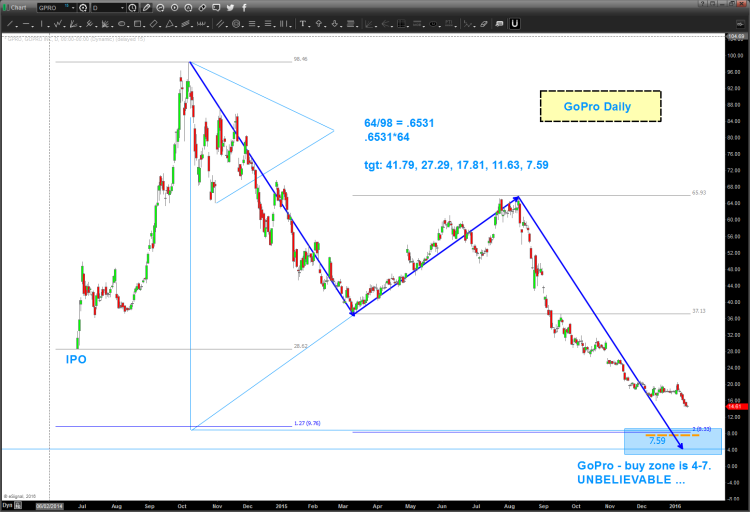The width and height of the screenshot is (750, 512).
Task: Expand options arrow next to triangle tool
Action: point(176,26)
